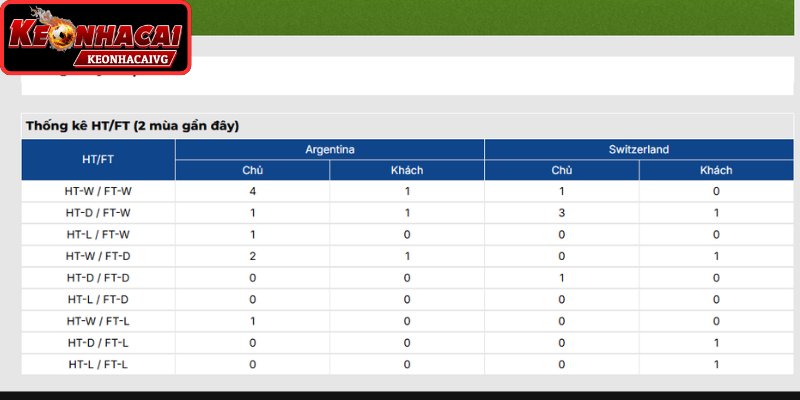Viewport: 800px width, 400px height.
Task: Click Argentina Chủ cell in HT-D / FT-D row
Action: click(x=253, y=278)
